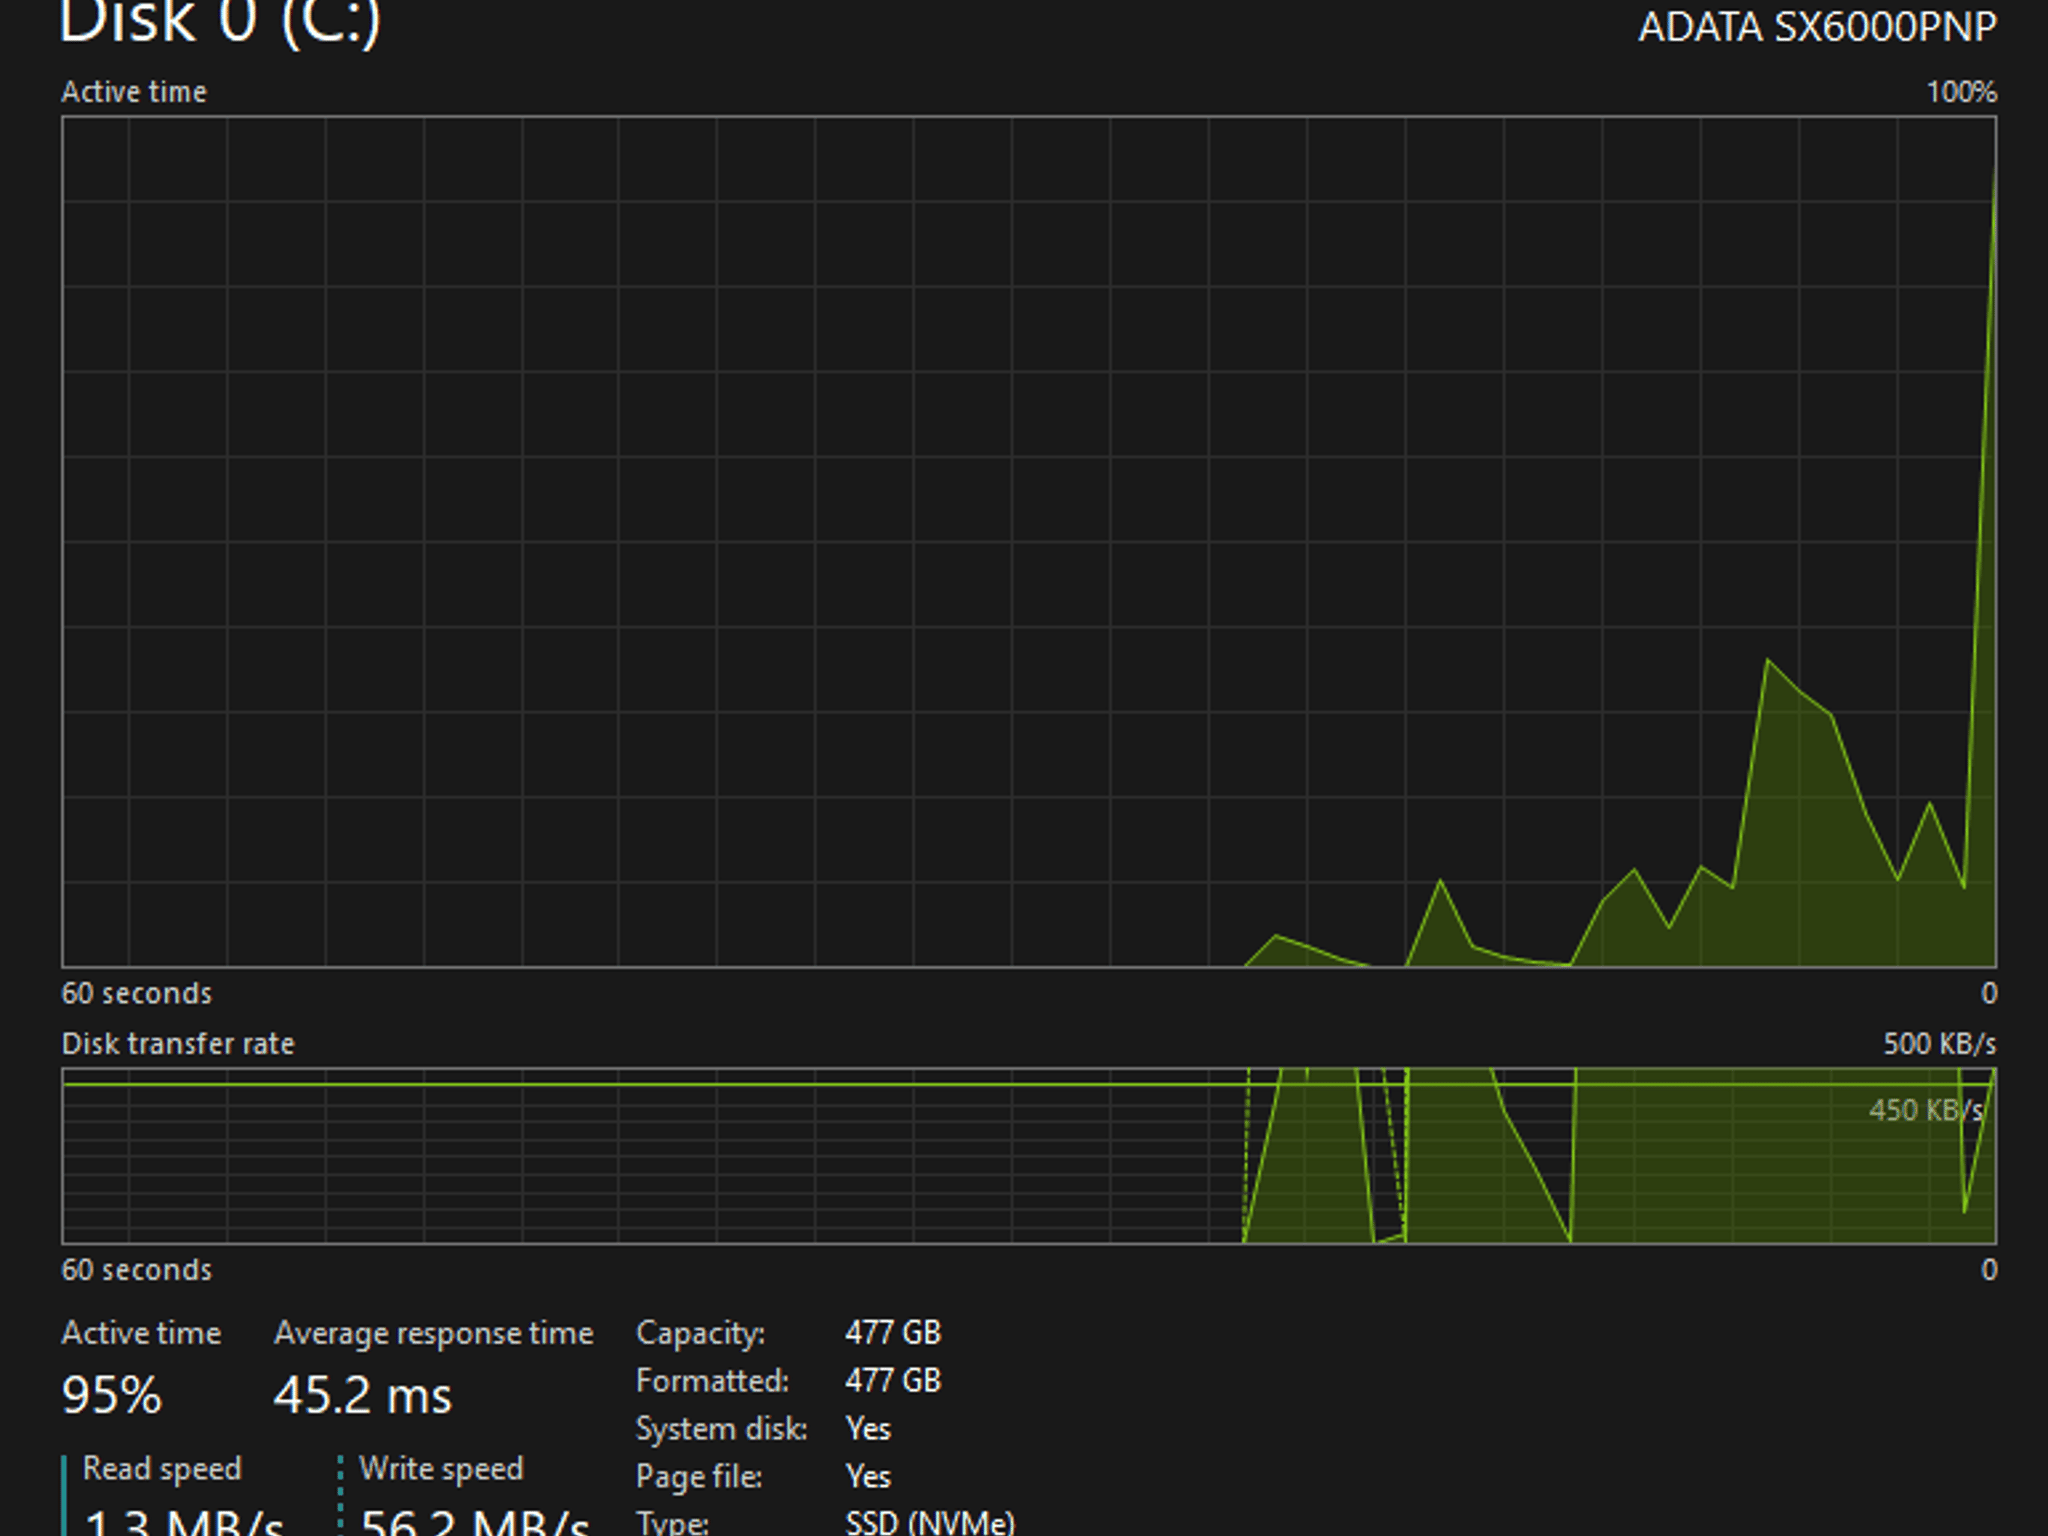Click the Disk transfer rate graph

pos(1029,1156)
